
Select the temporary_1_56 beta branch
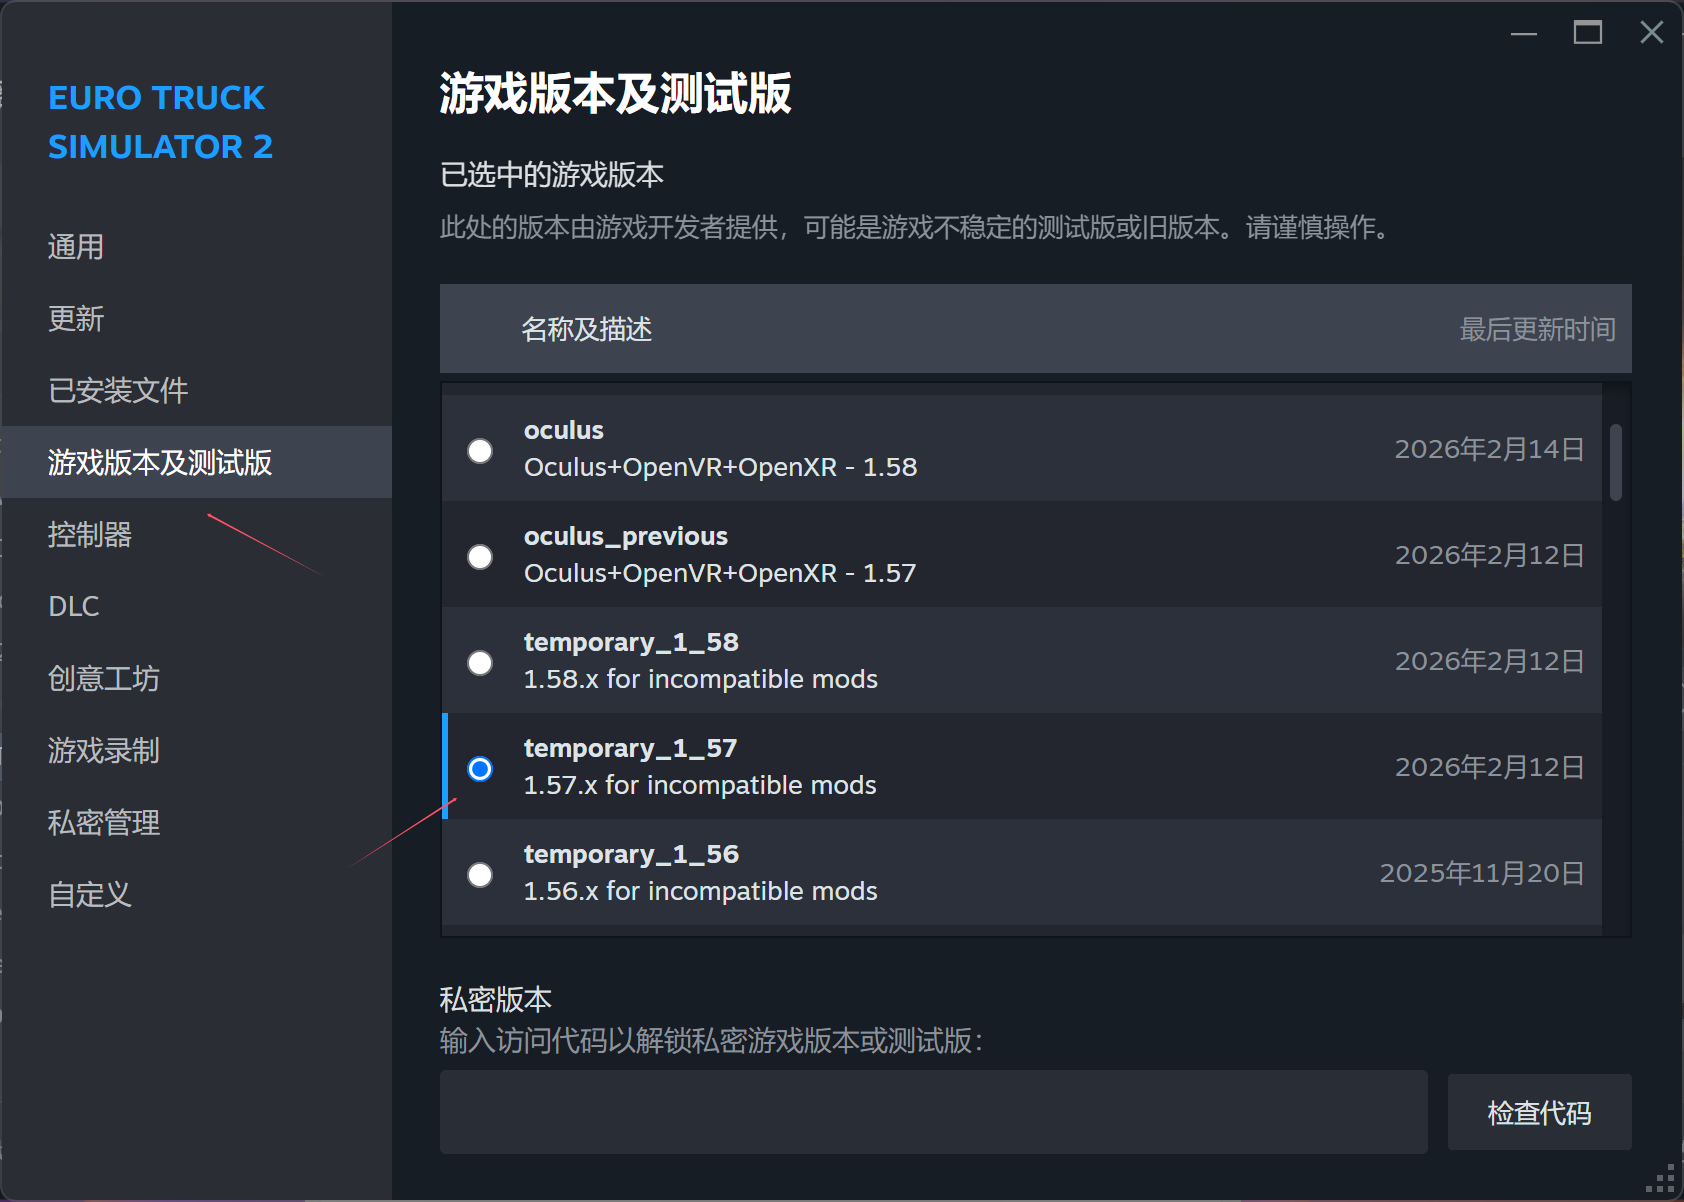480,874
